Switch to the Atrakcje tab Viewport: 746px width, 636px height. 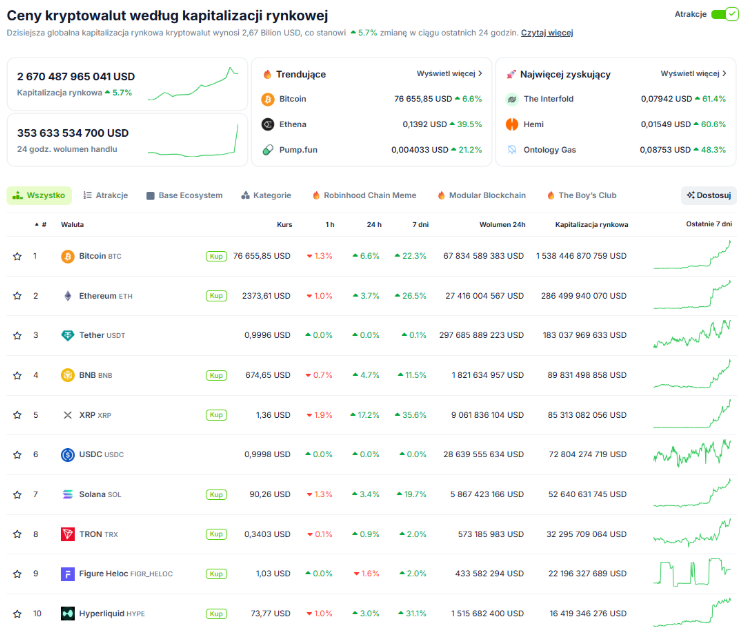[106, 196]
